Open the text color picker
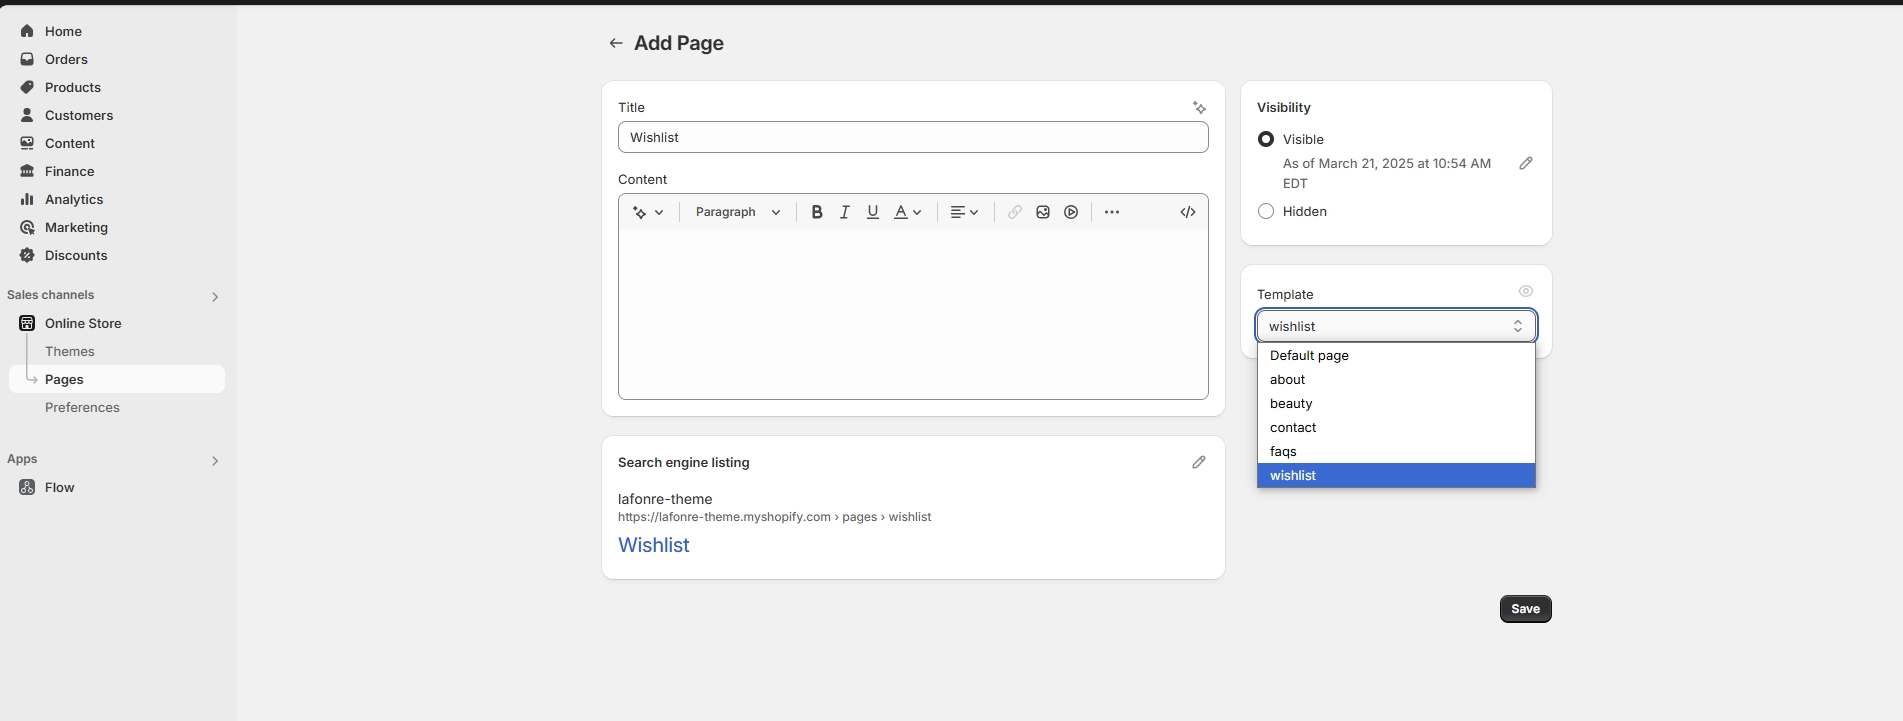 pos(907,212)
